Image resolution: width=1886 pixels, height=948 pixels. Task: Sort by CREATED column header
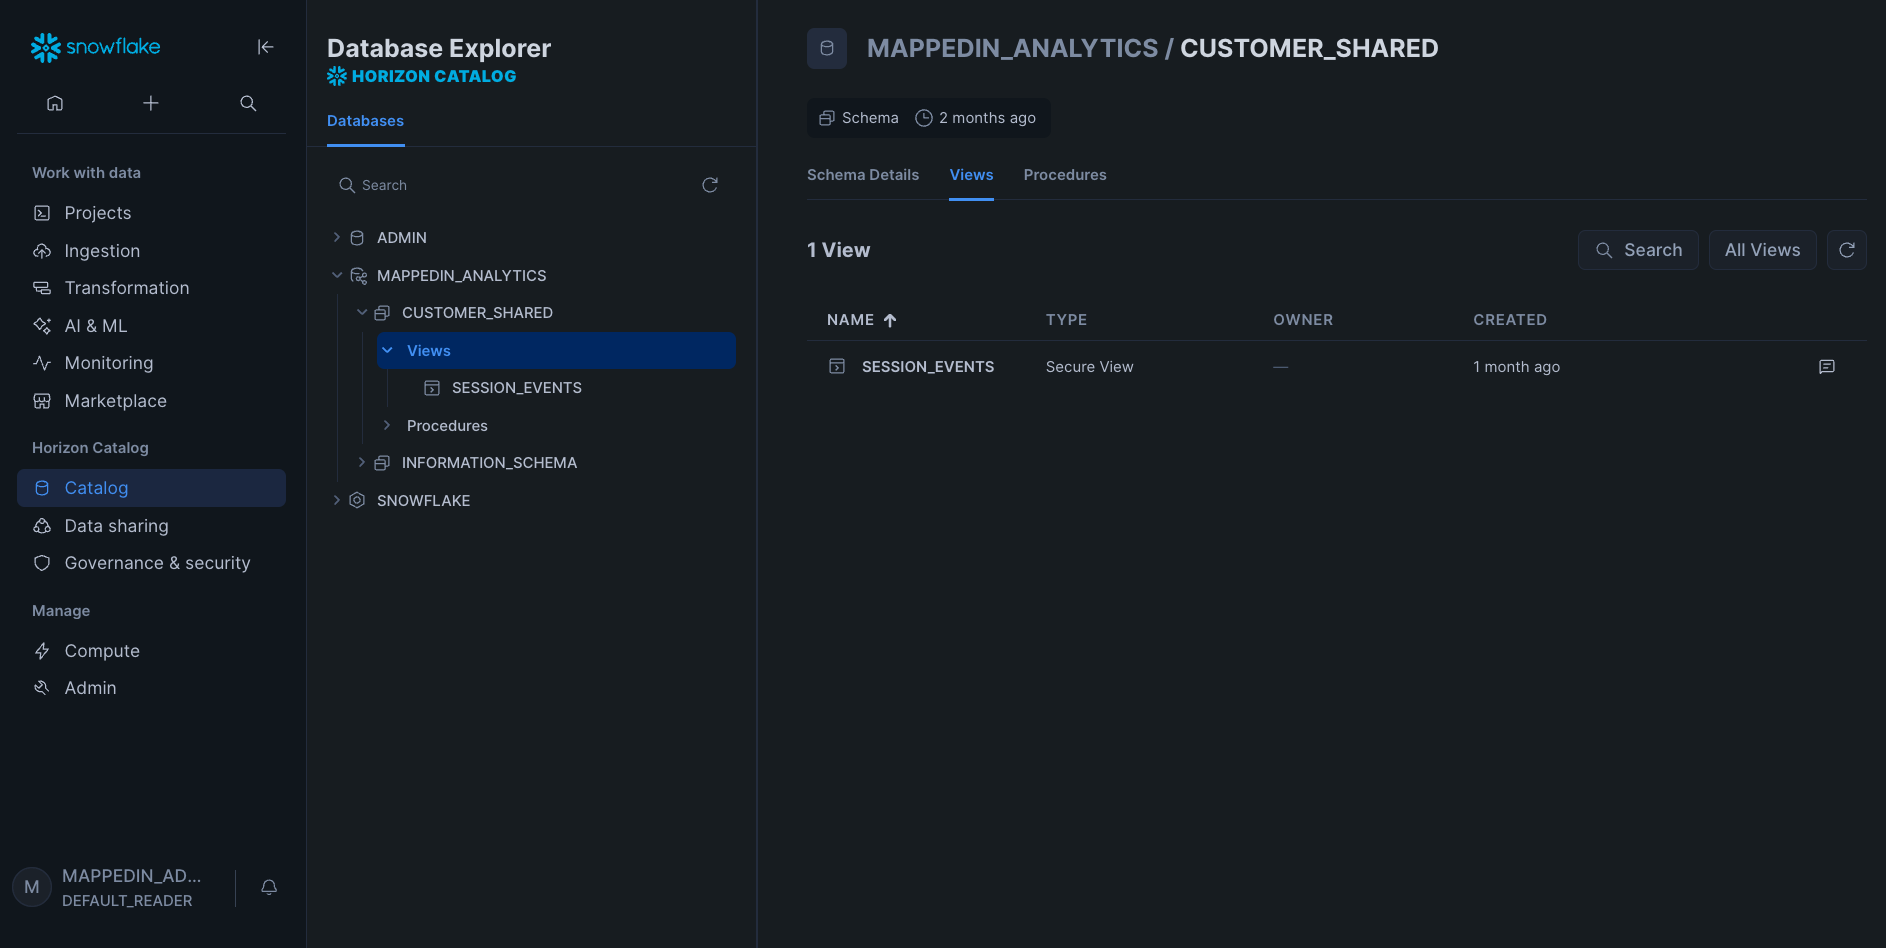(x=1510, y=320)
